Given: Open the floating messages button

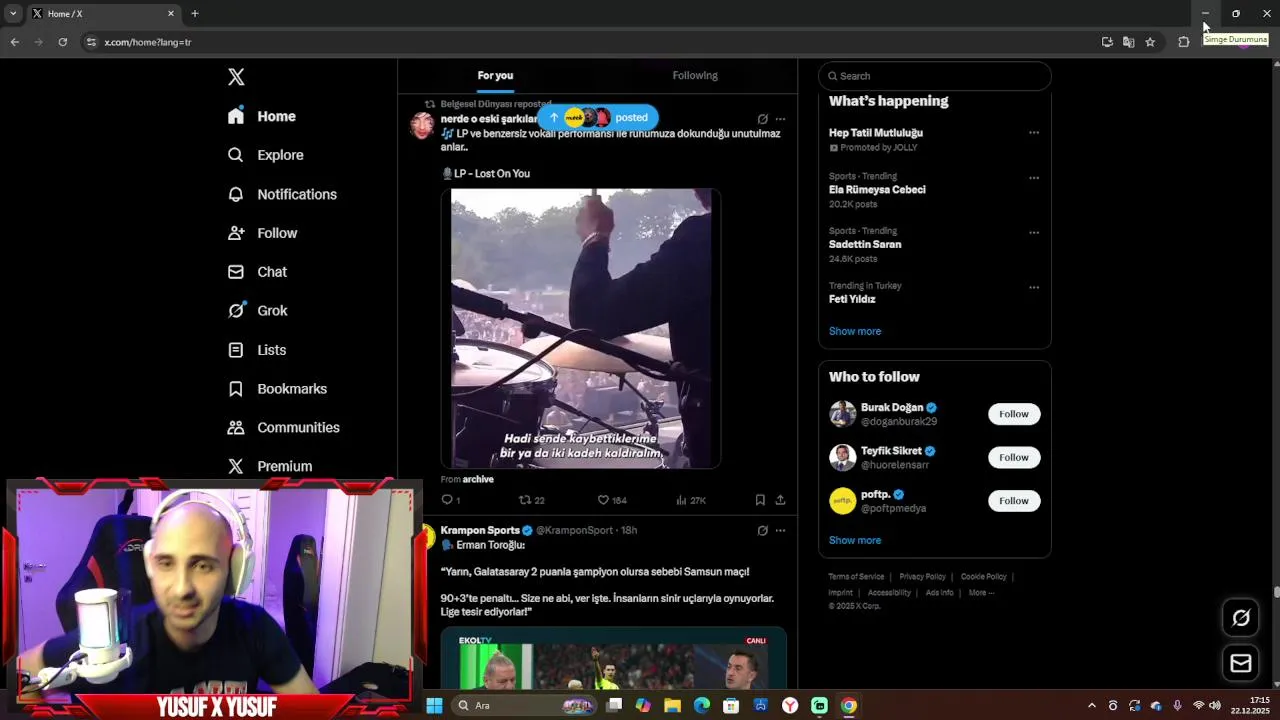Looking at the screenshot, I should click(x=1241, y=663).
